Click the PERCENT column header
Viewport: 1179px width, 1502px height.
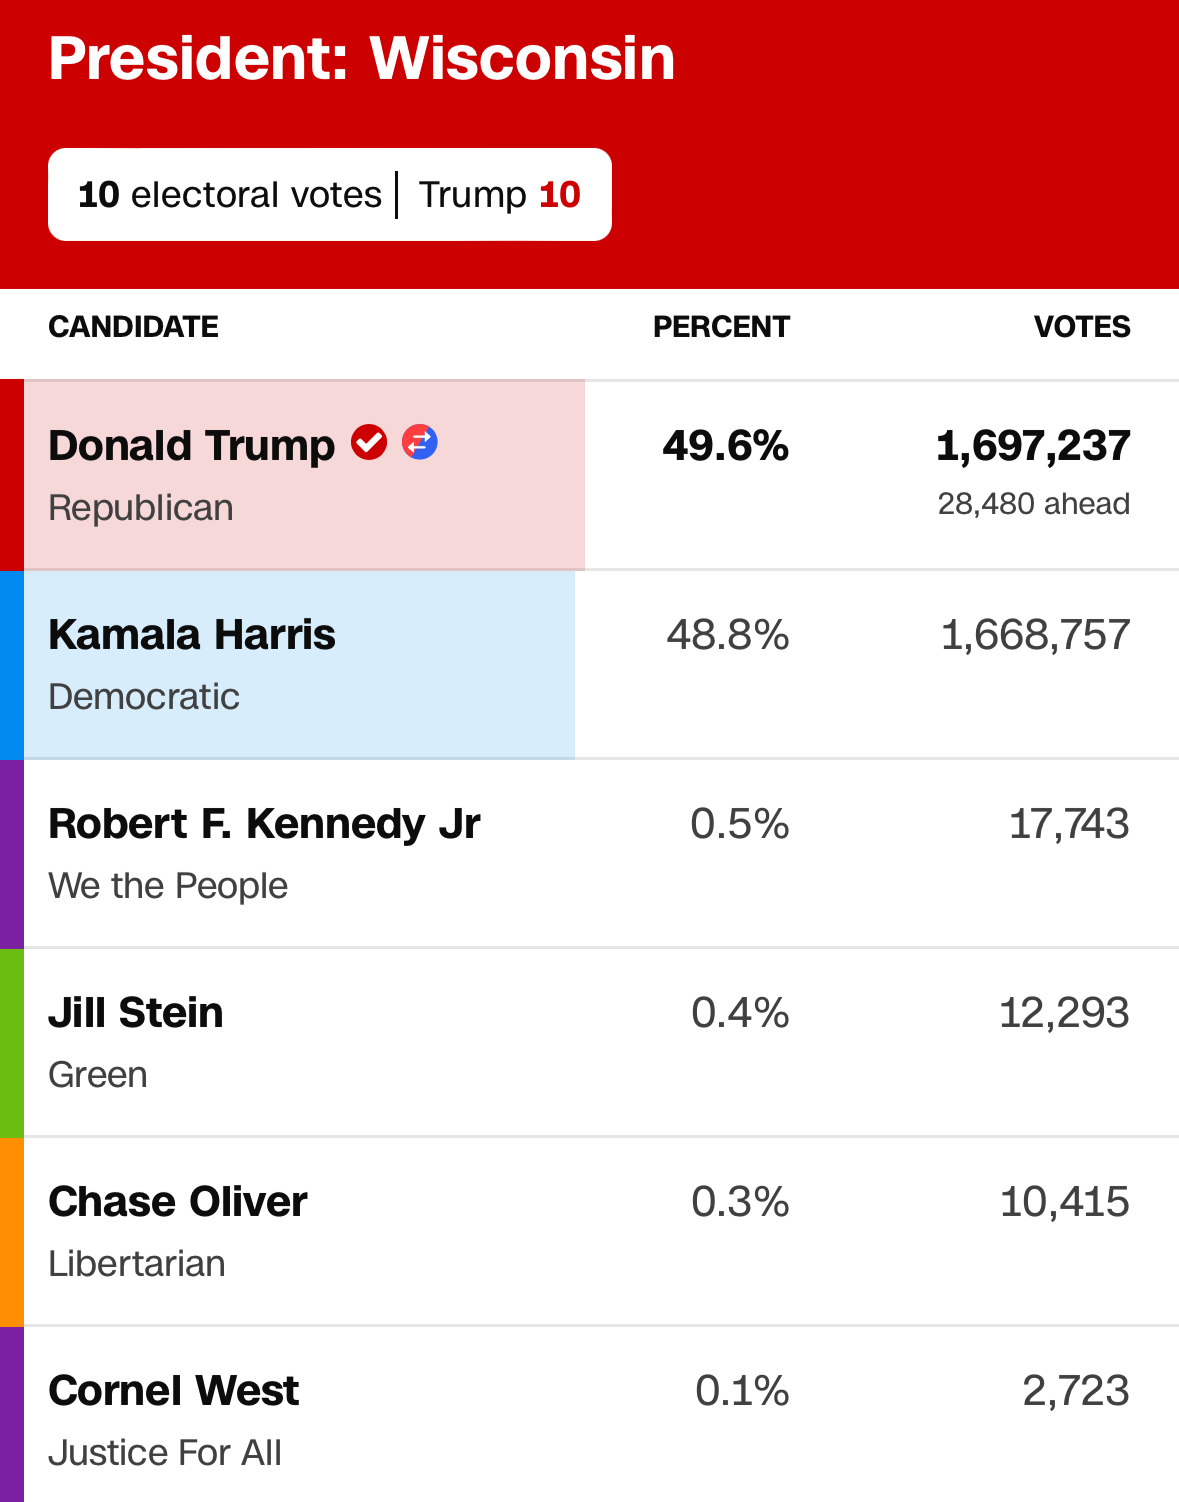pos(721,327)
